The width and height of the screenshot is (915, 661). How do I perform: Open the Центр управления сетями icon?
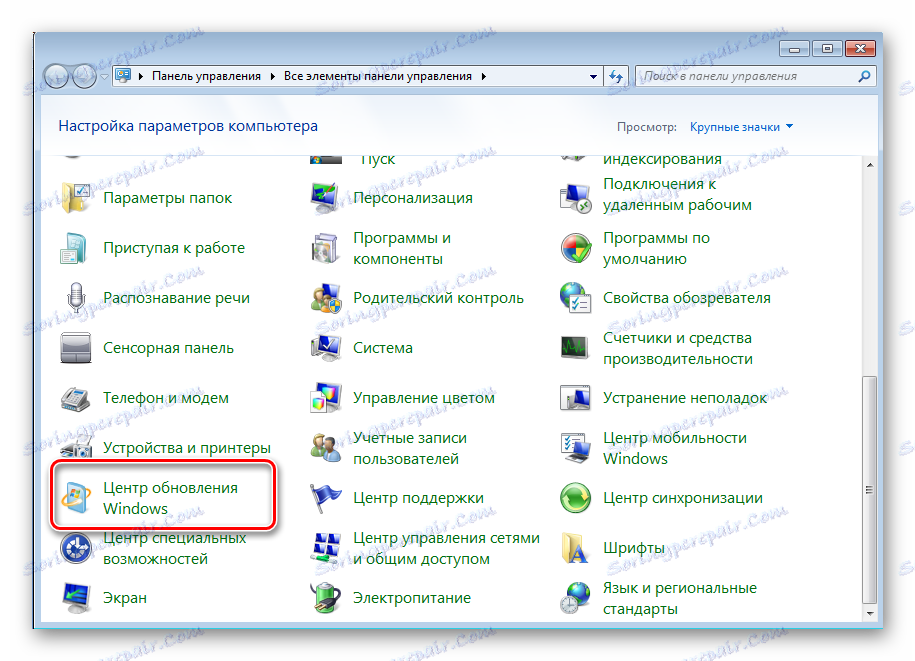point(326,548)
